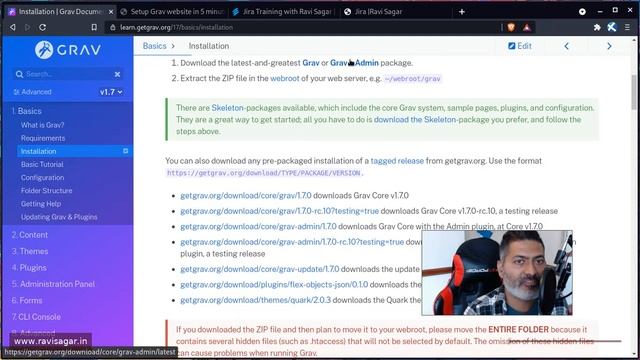The width and height of the screenshot is (640, 360).
Task: Go to previous docs page arrow
Action: (567, 46)
